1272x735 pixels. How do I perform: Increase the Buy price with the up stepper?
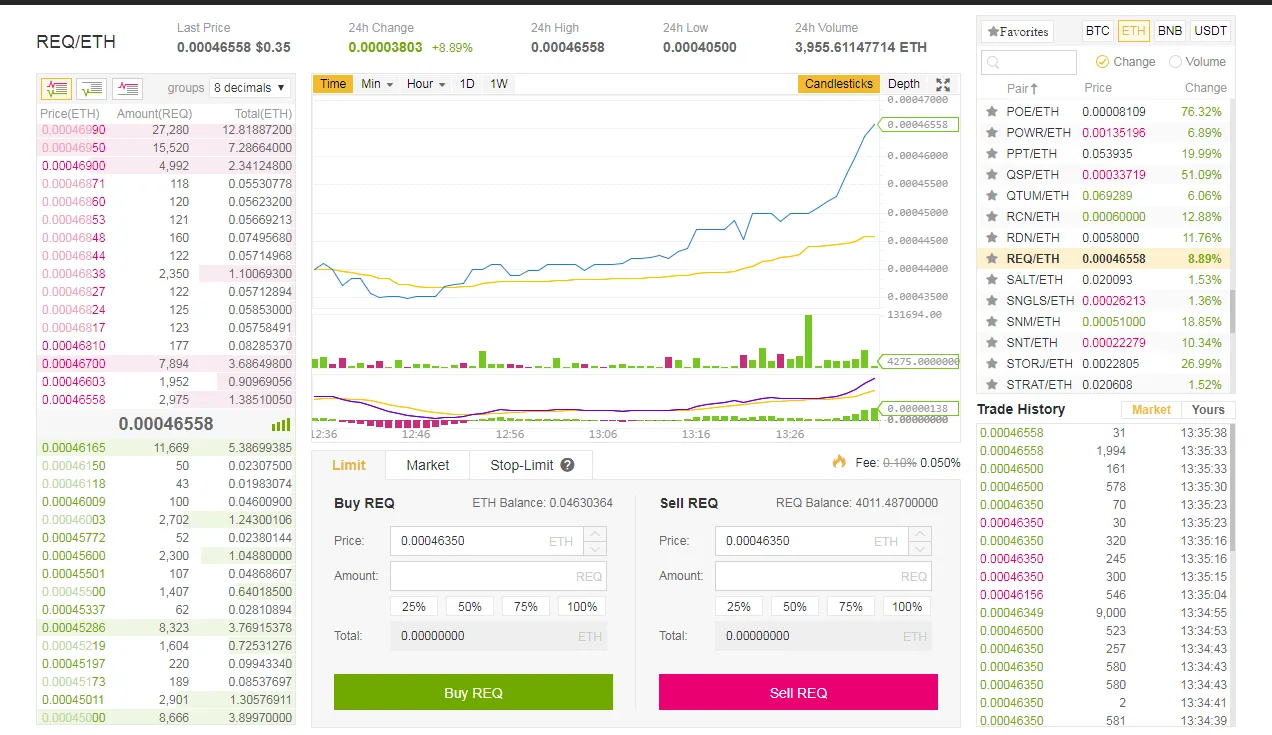point(594,534)
